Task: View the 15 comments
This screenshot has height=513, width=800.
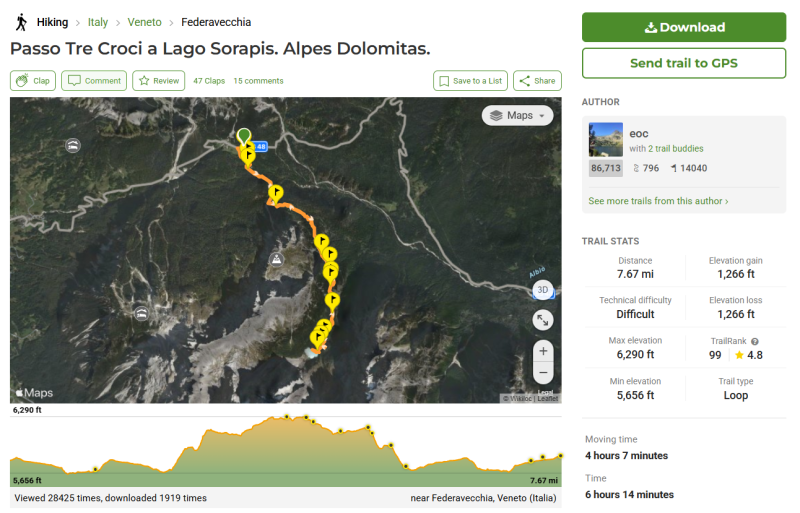Action: (x=258, y=81)
